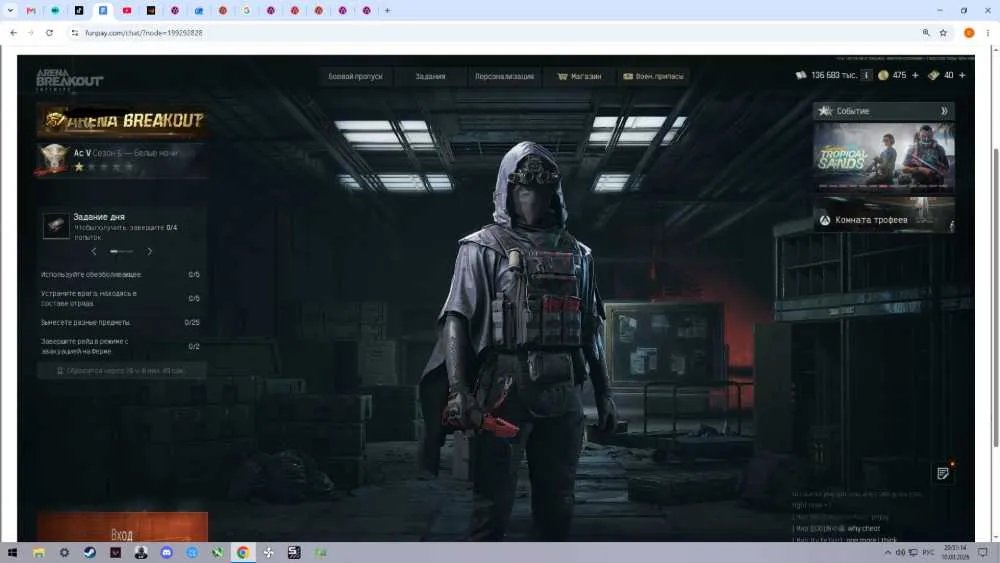Switch to the Задания tab
This screenshot has width=1000, height=563.
(430, 77)
